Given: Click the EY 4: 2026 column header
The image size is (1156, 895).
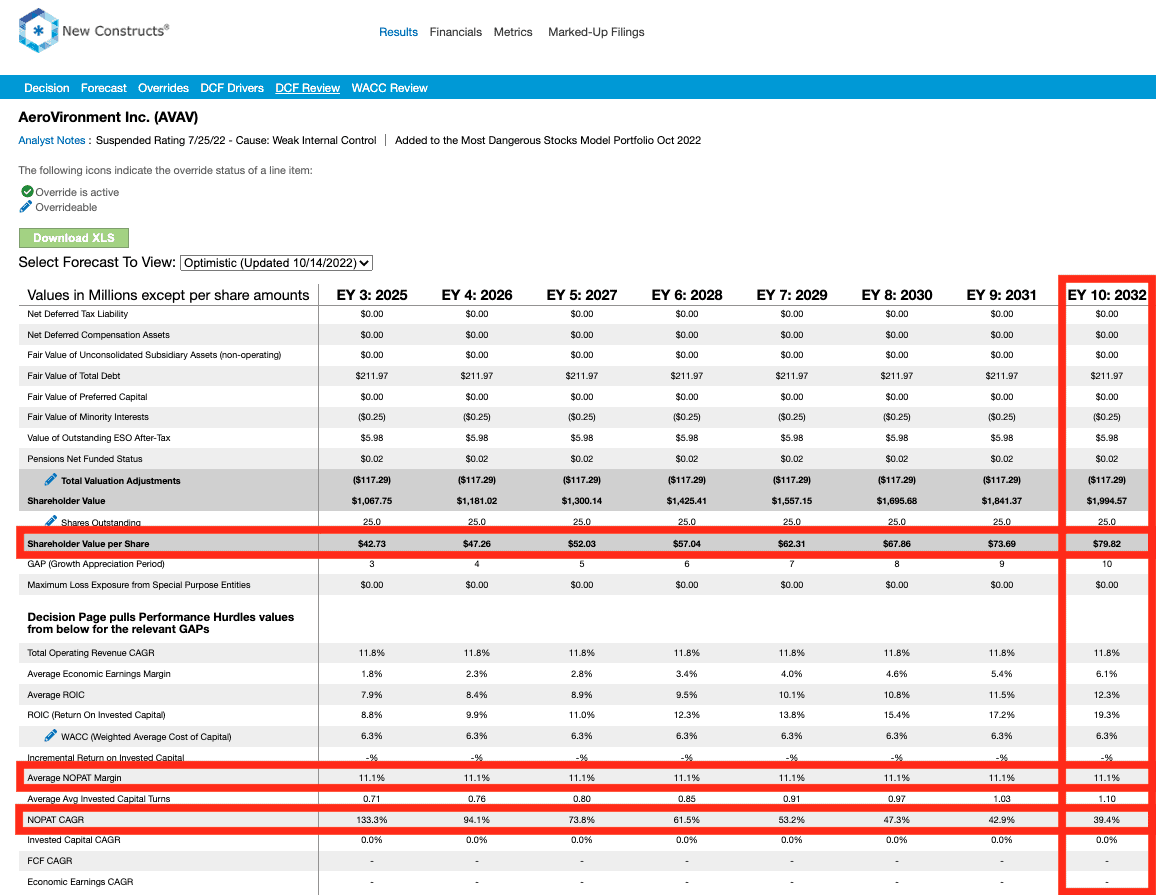Looking at the screenshot, I should pyautogui.click(x=477, y=295).
